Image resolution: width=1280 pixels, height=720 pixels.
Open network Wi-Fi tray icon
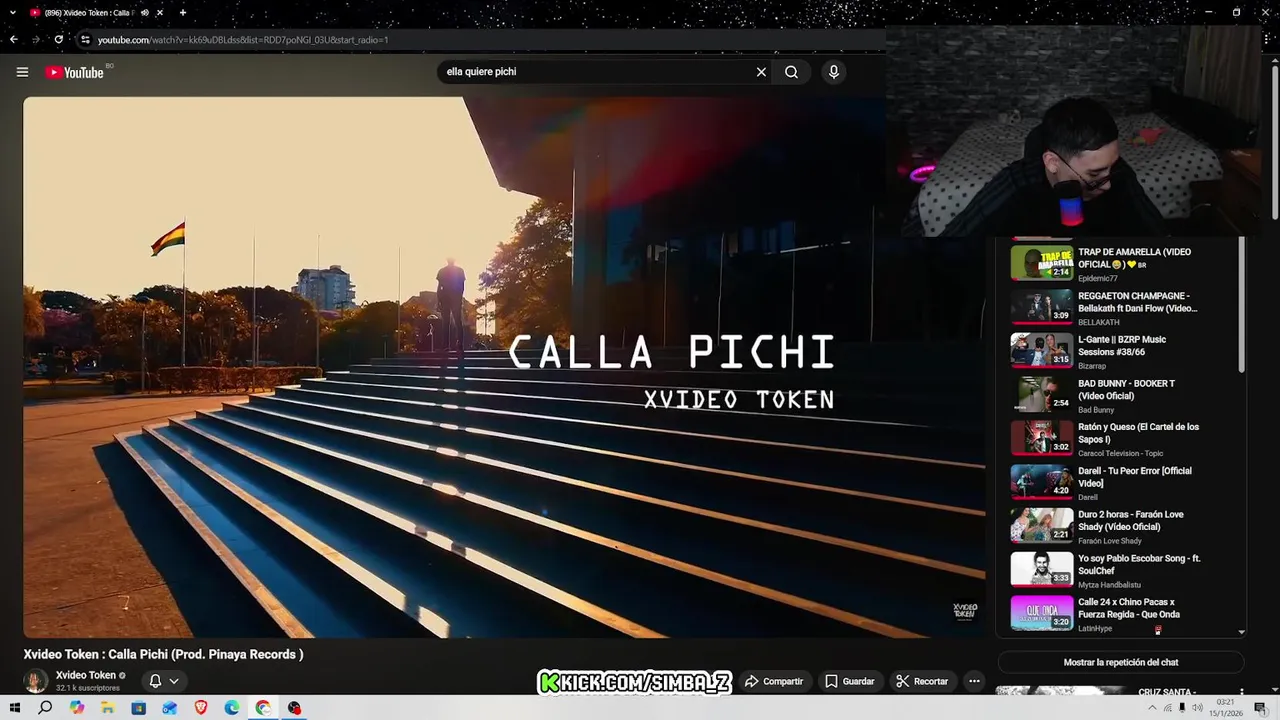click(1167, 708)
